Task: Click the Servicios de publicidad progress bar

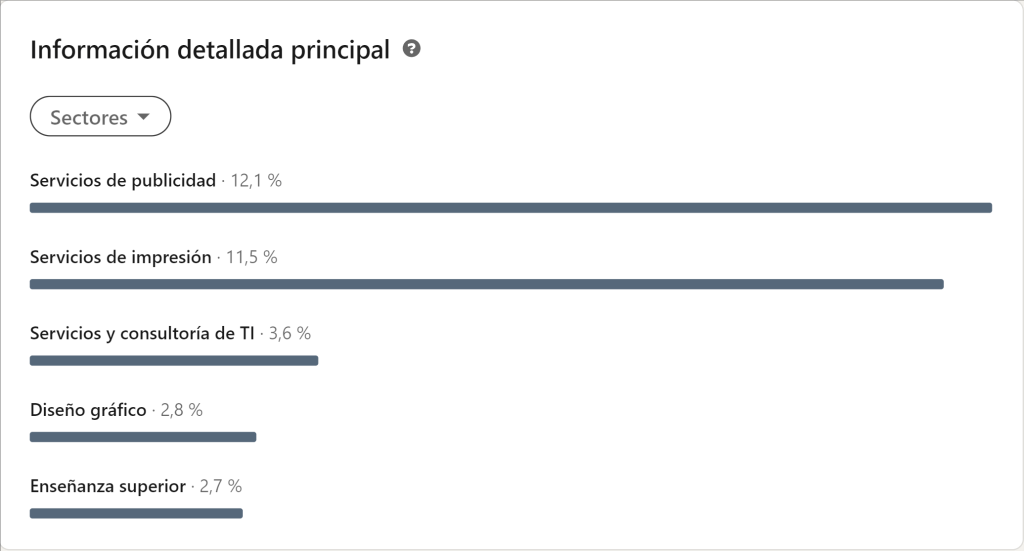Action: (x=510, y=208)
